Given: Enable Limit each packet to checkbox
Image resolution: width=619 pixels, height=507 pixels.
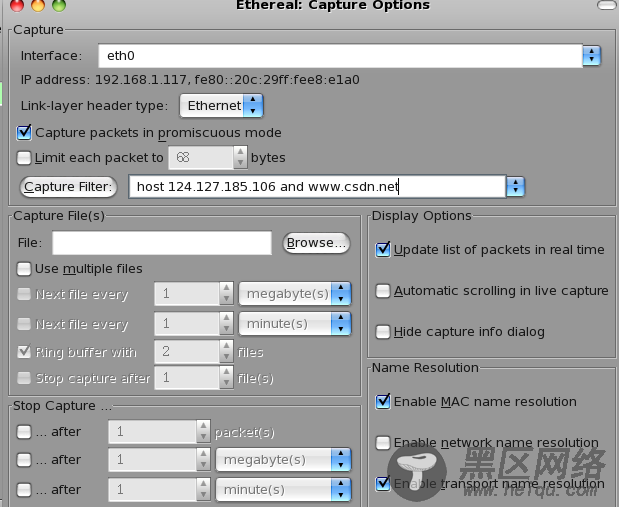Looking at the screenshot, I should coord(24,158).
